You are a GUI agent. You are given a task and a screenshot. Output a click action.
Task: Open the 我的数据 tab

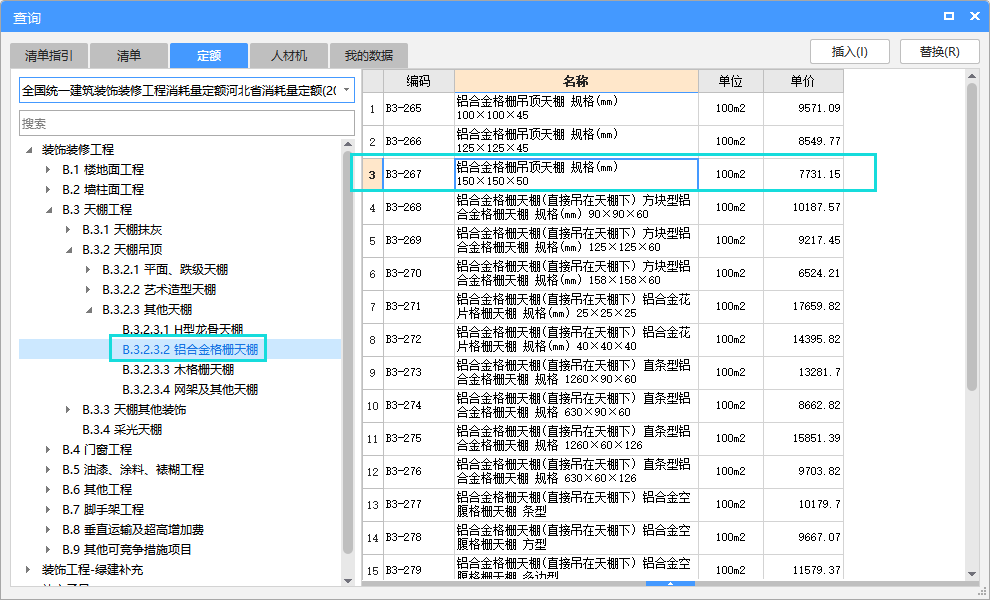pyautogui.click(x=369, y=56)
